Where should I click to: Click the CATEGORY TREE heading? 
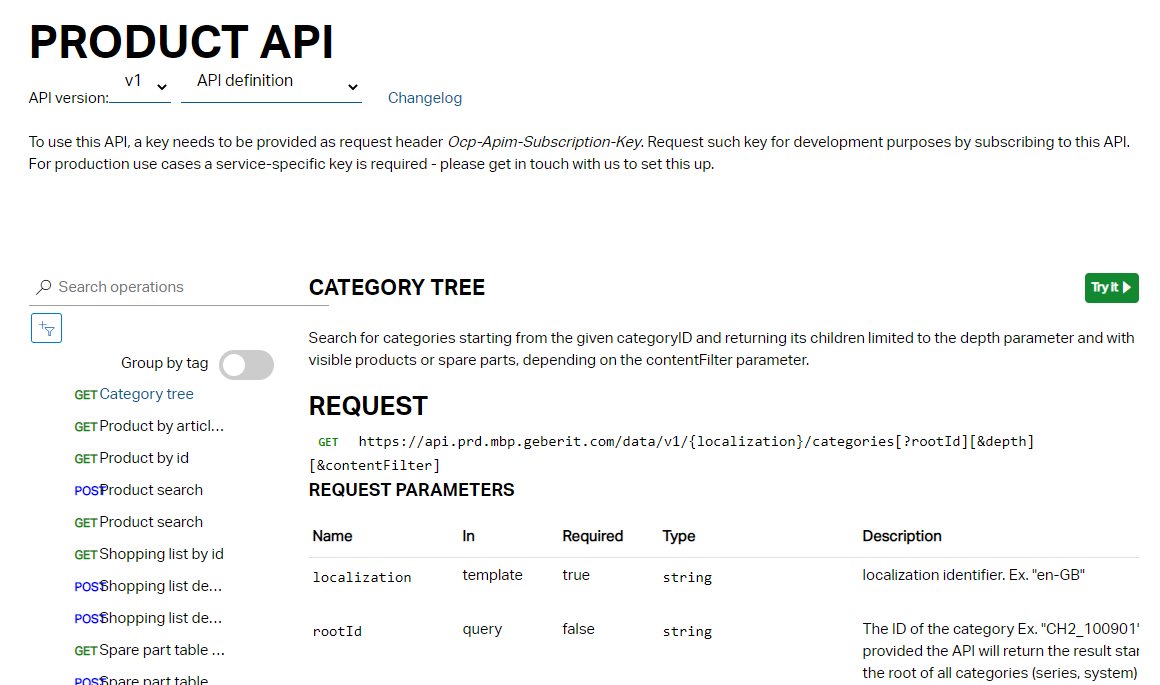click(397, 287)
